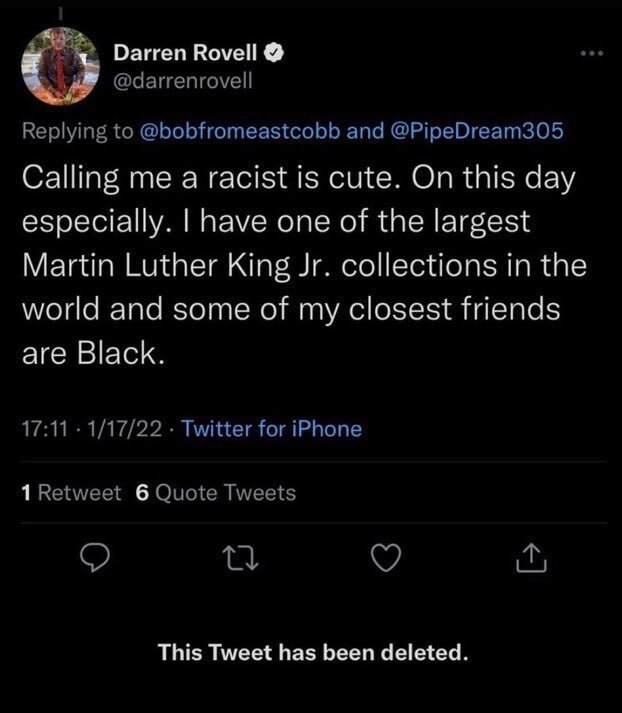Open Darren Rovell's profile avatar

click(63, 65)
